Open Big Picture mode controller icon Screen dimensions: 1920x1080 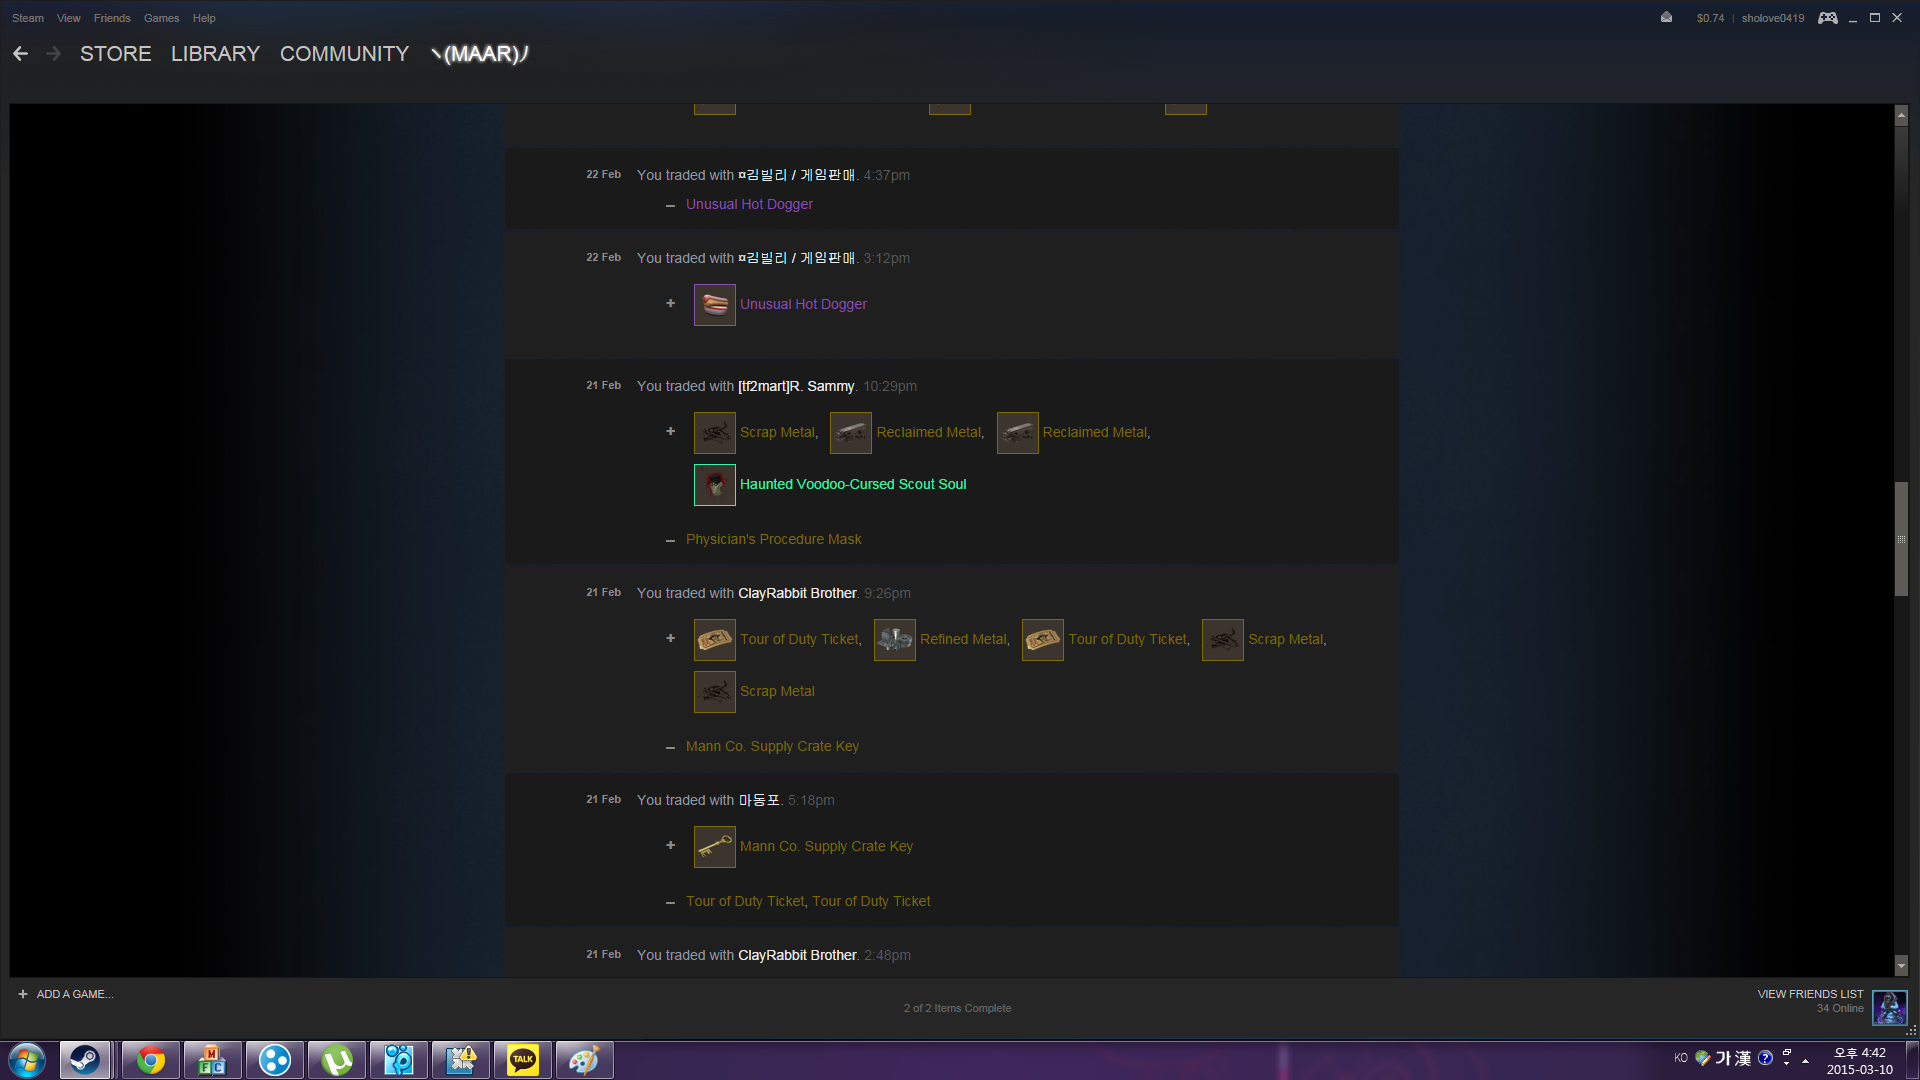click(1827, 18)
